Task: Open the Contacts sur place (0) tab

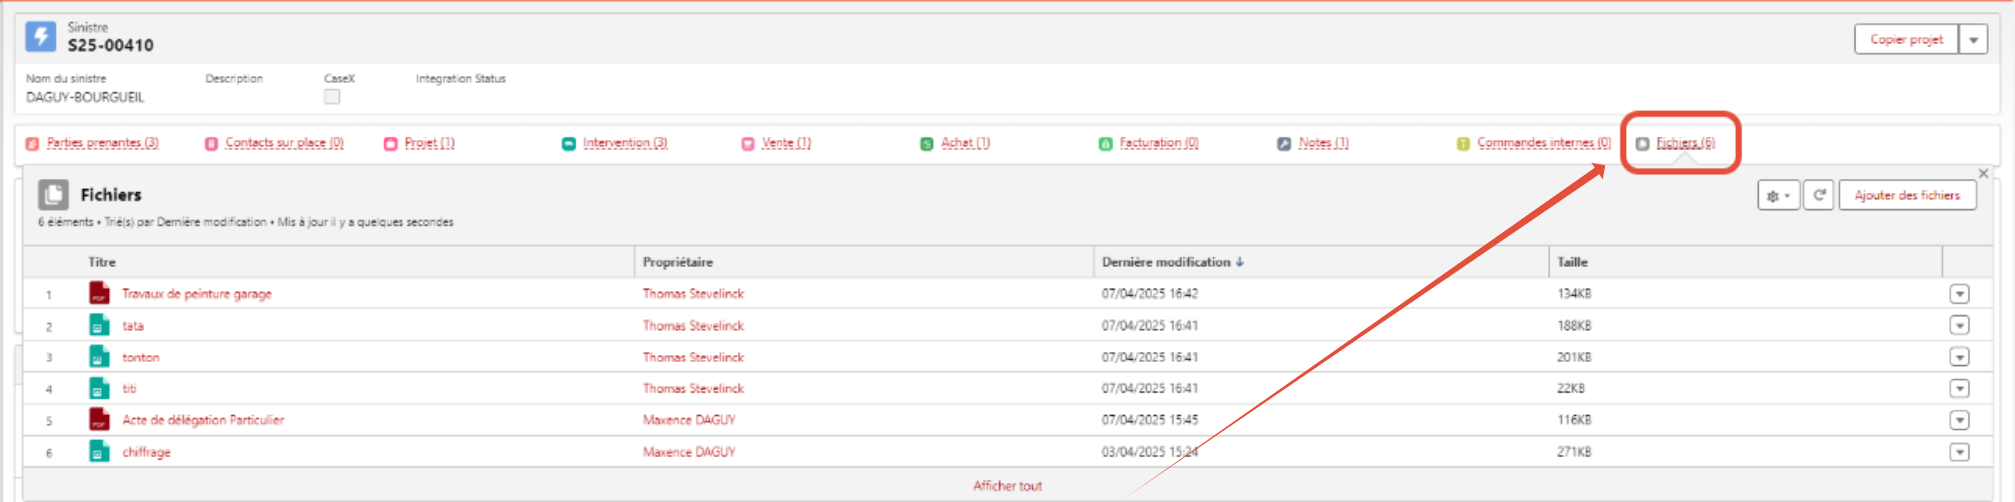Action: [x=284, y=143]
